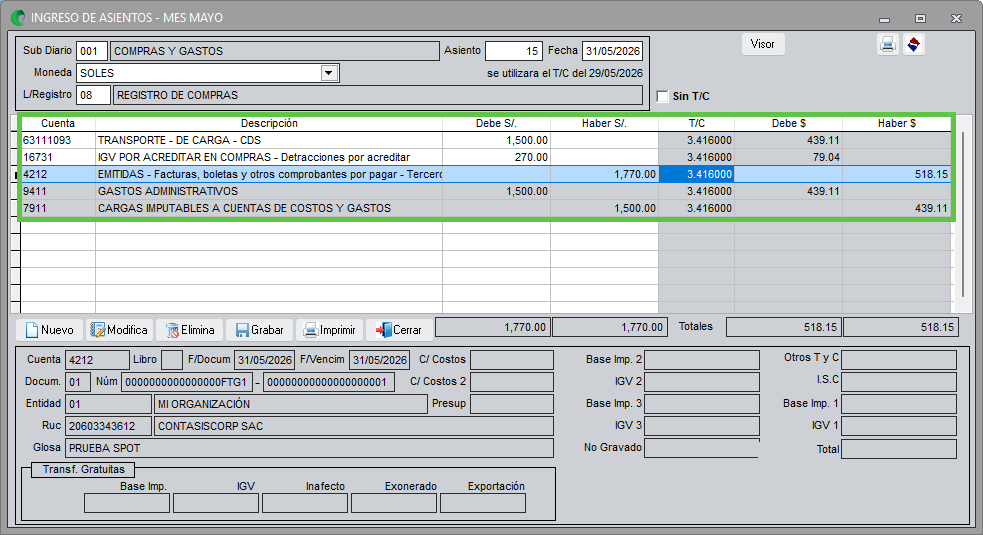Click the Haber S/. column header
The height and width of the screenshot is (535, 983).
click(x=604, y=124)
